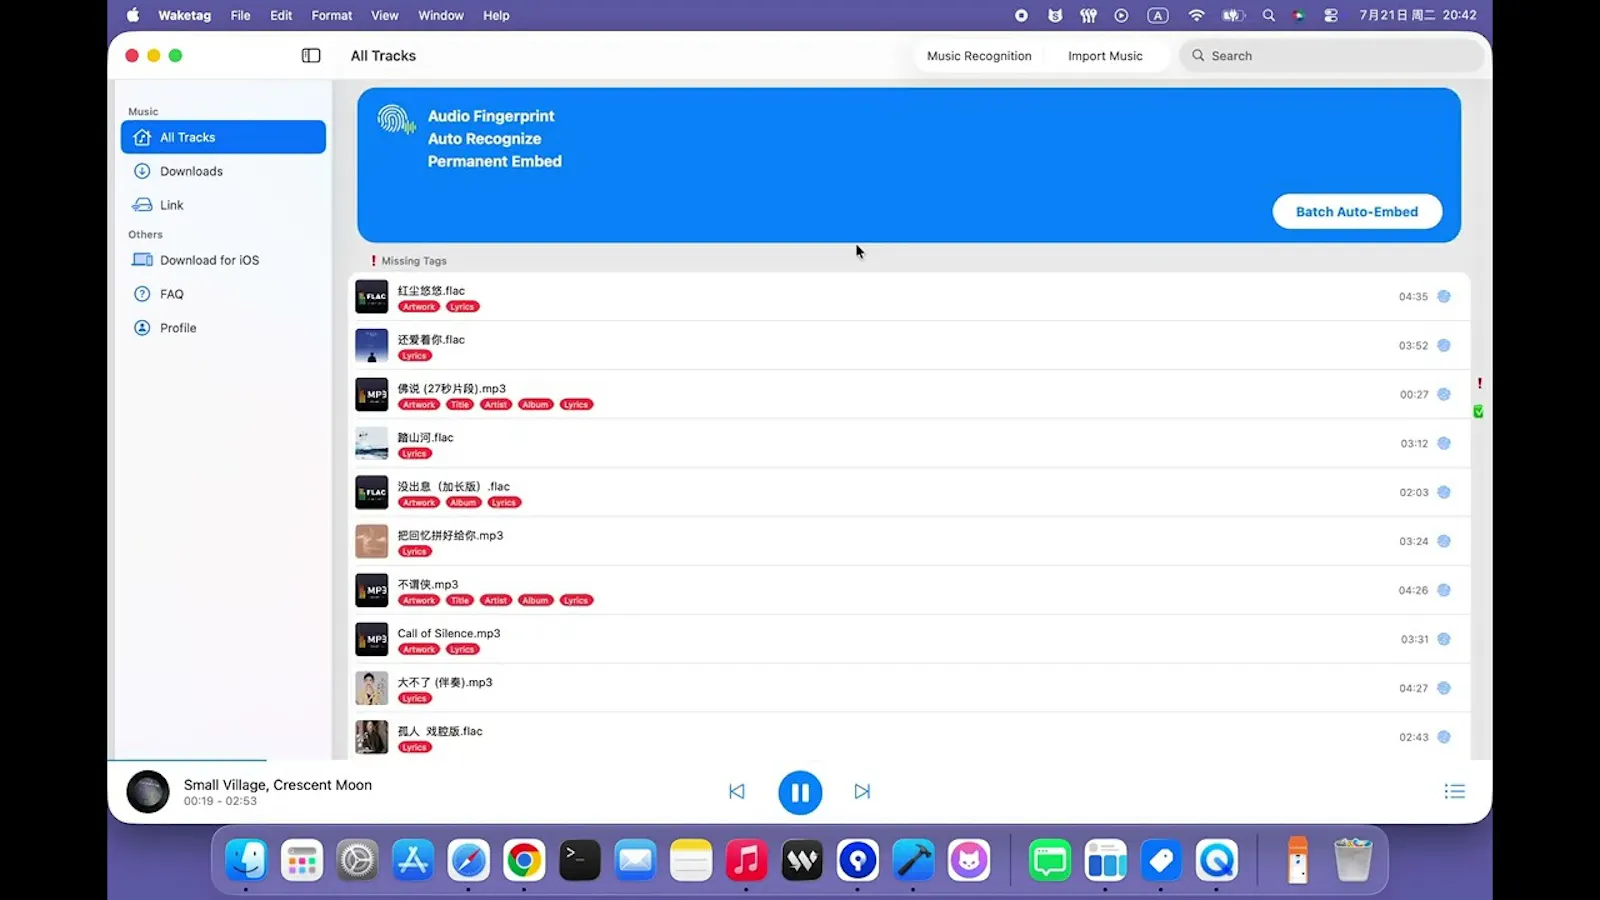Image resolution: width=1600 pixels, height=900 pixels.
Task: Click the blue circle icon in the 04:27 row
Action: click(x=1444, y=688)
